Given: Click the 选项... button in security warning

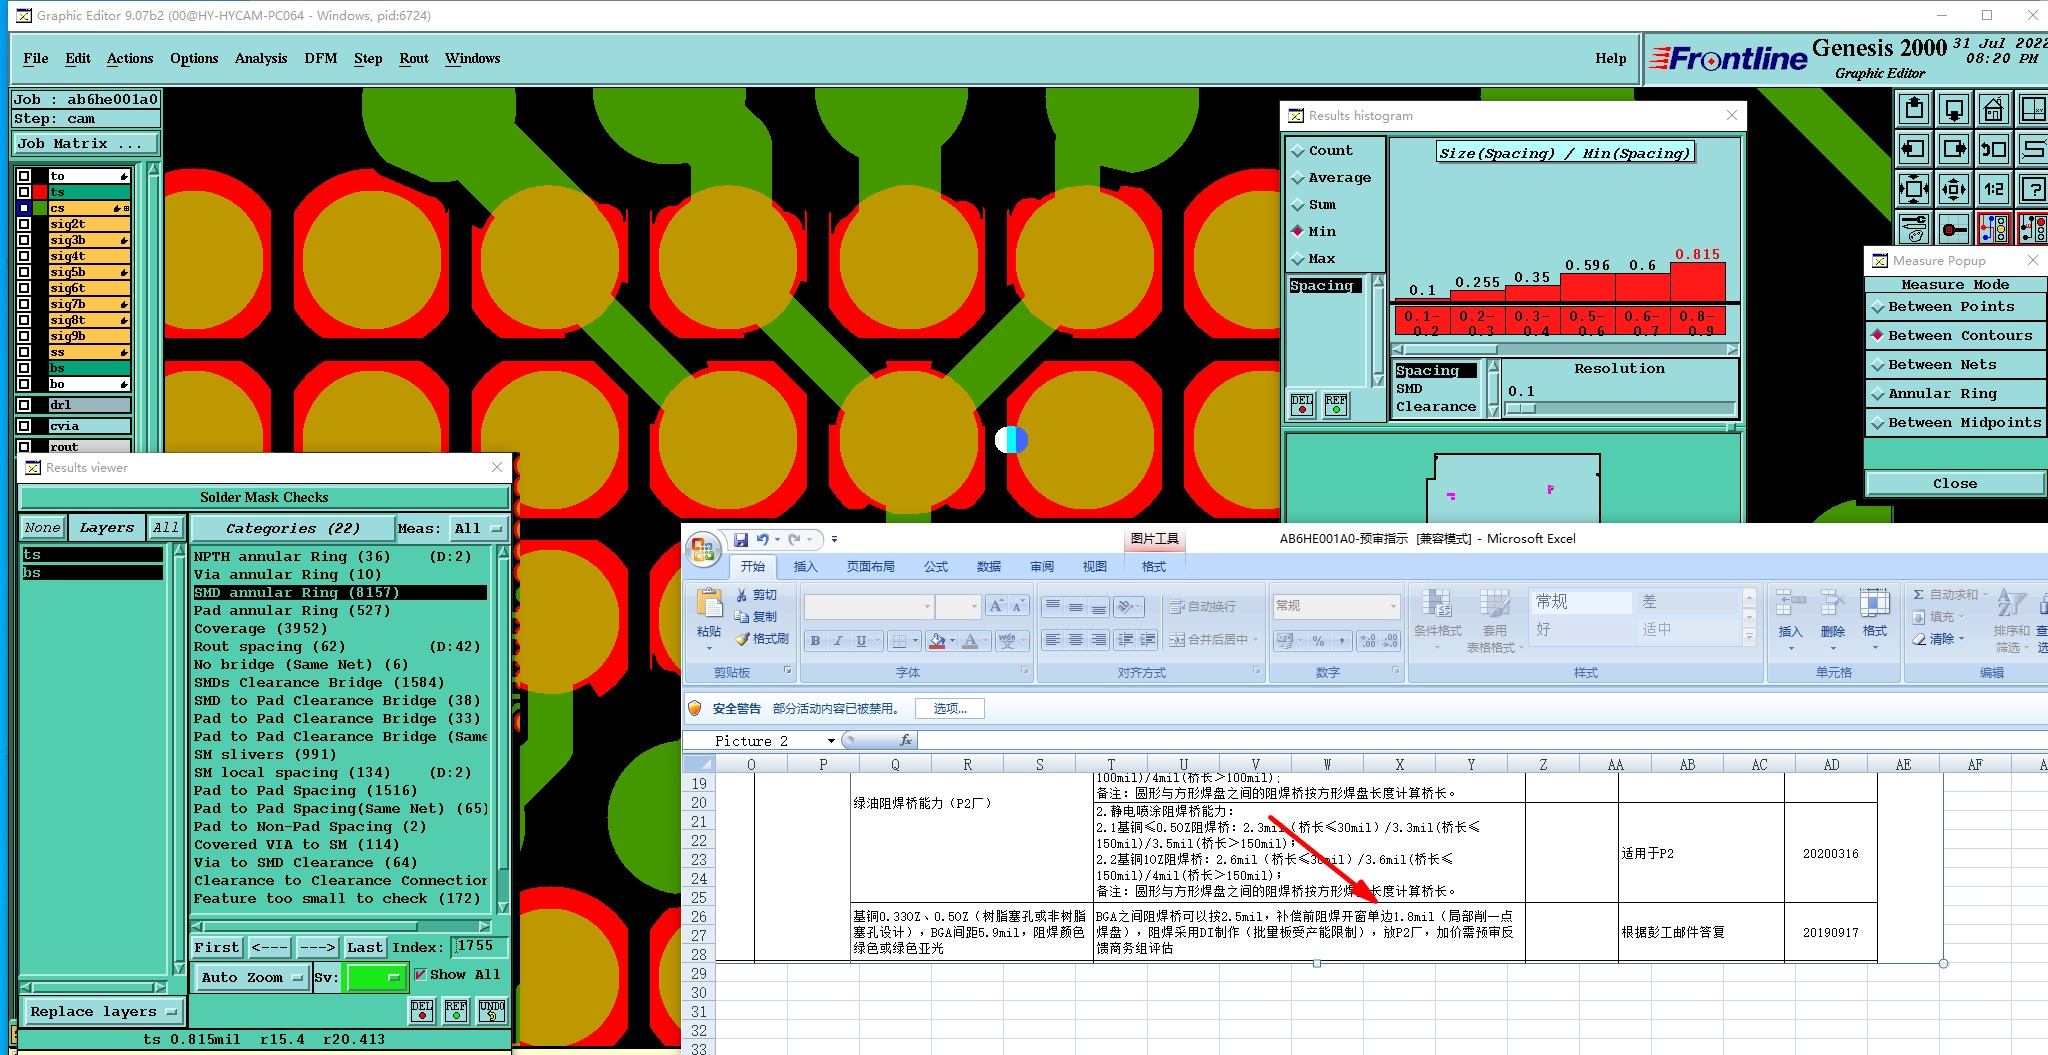Looking at the screenshot, I should pos(950,709).
